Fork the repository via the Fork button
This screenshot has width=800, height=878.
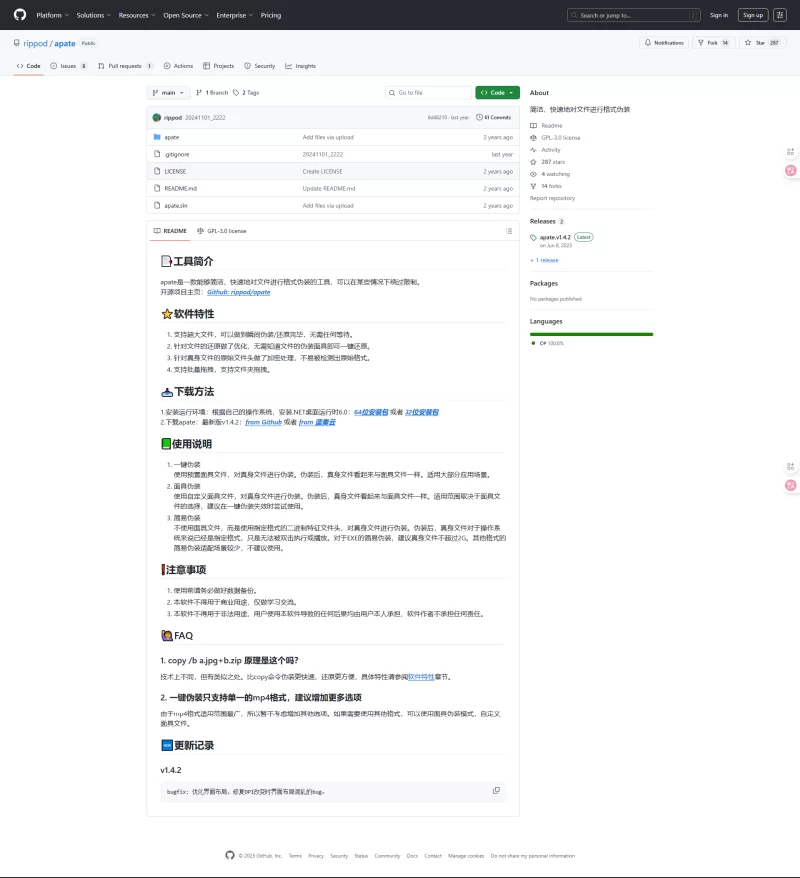[713, 43]
